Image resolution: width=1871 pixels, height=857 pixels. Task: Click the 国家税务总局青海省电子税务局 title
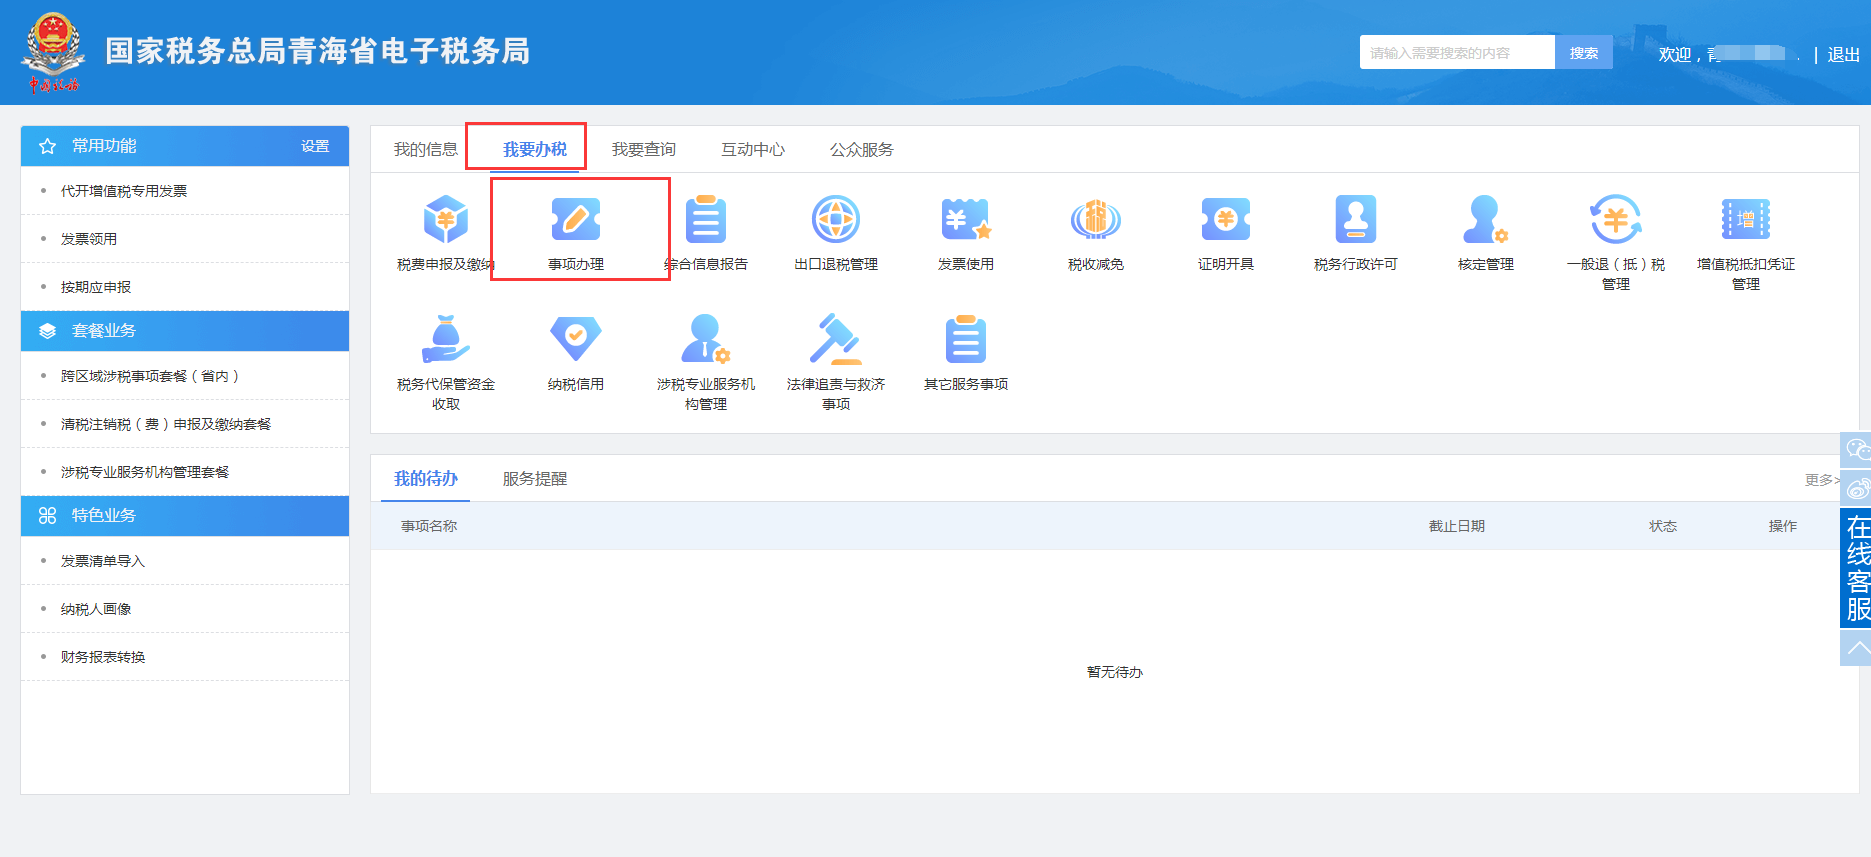tap(318, 51)
